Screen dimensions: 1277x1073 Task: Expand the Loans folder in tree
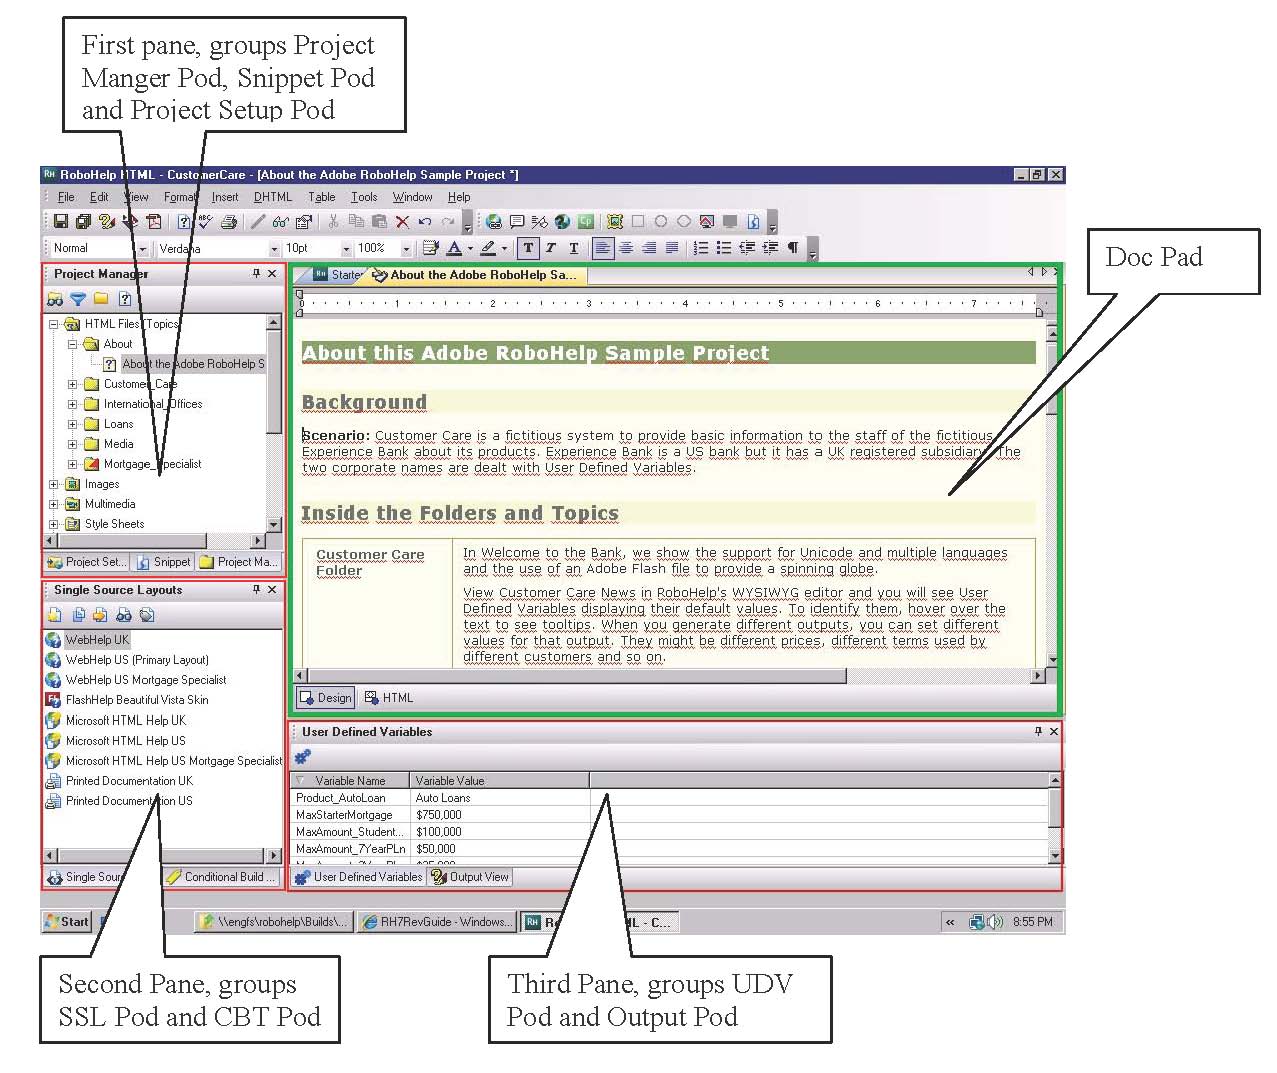pos(72,424)
